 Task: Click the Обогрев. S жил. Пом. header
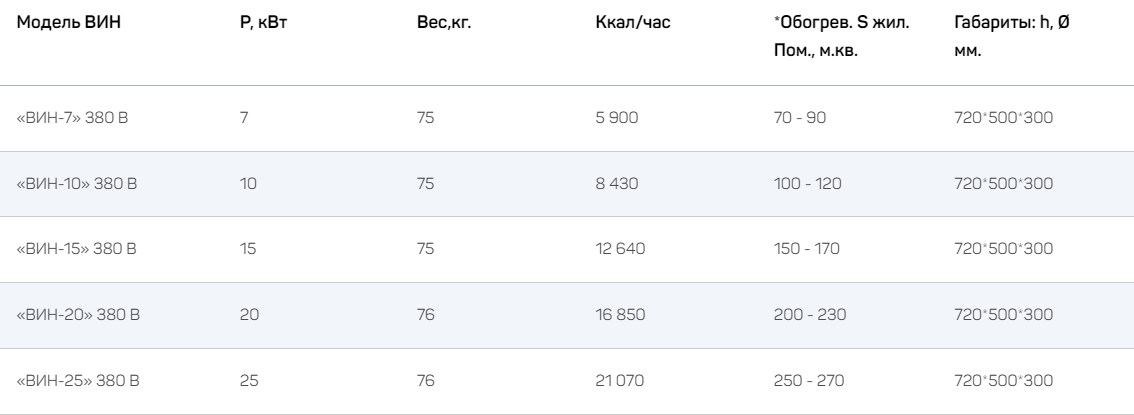pos(834,34)
